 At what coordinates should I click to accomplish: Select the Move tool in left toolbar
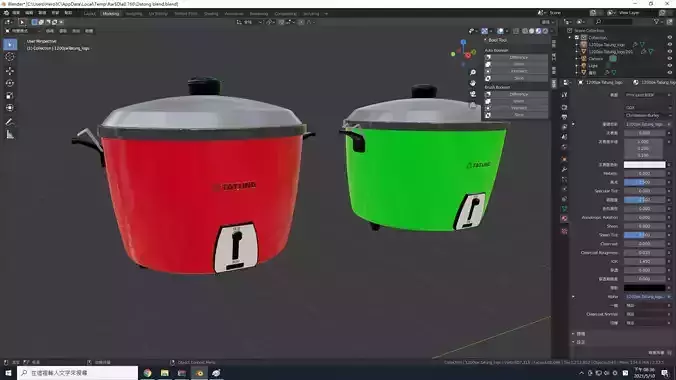pos(10,71)
